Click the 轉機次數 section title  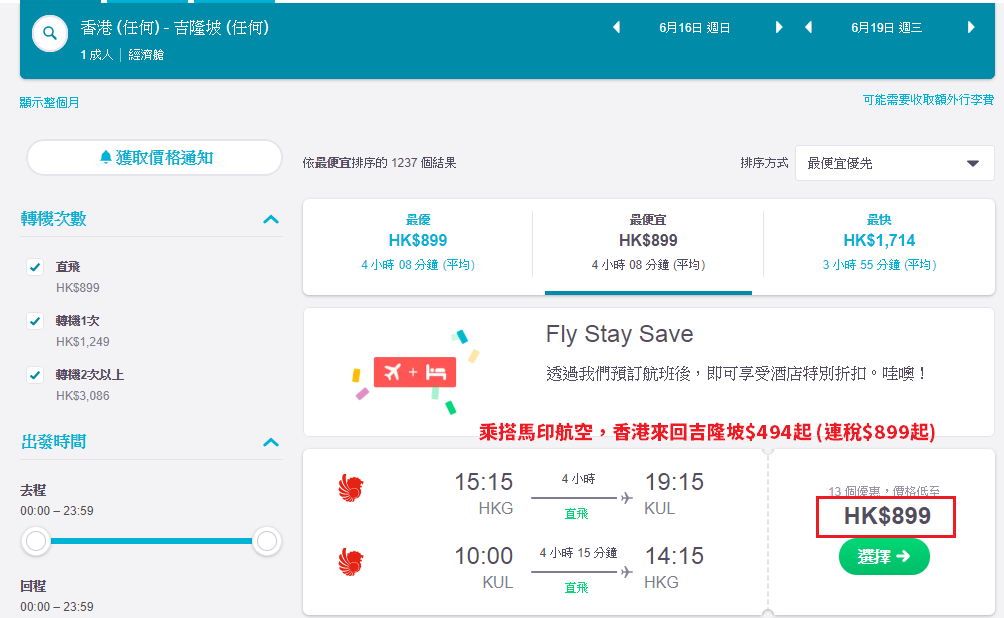(x=54, y=219)
